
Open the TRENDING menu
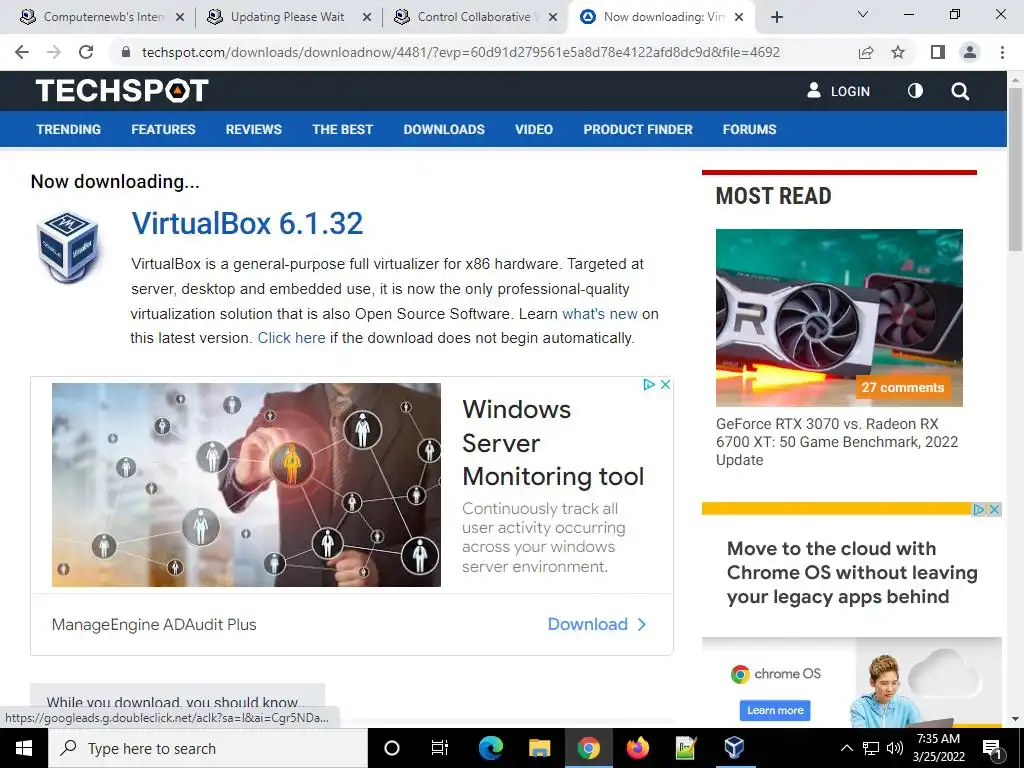click(x=69, y=129)
